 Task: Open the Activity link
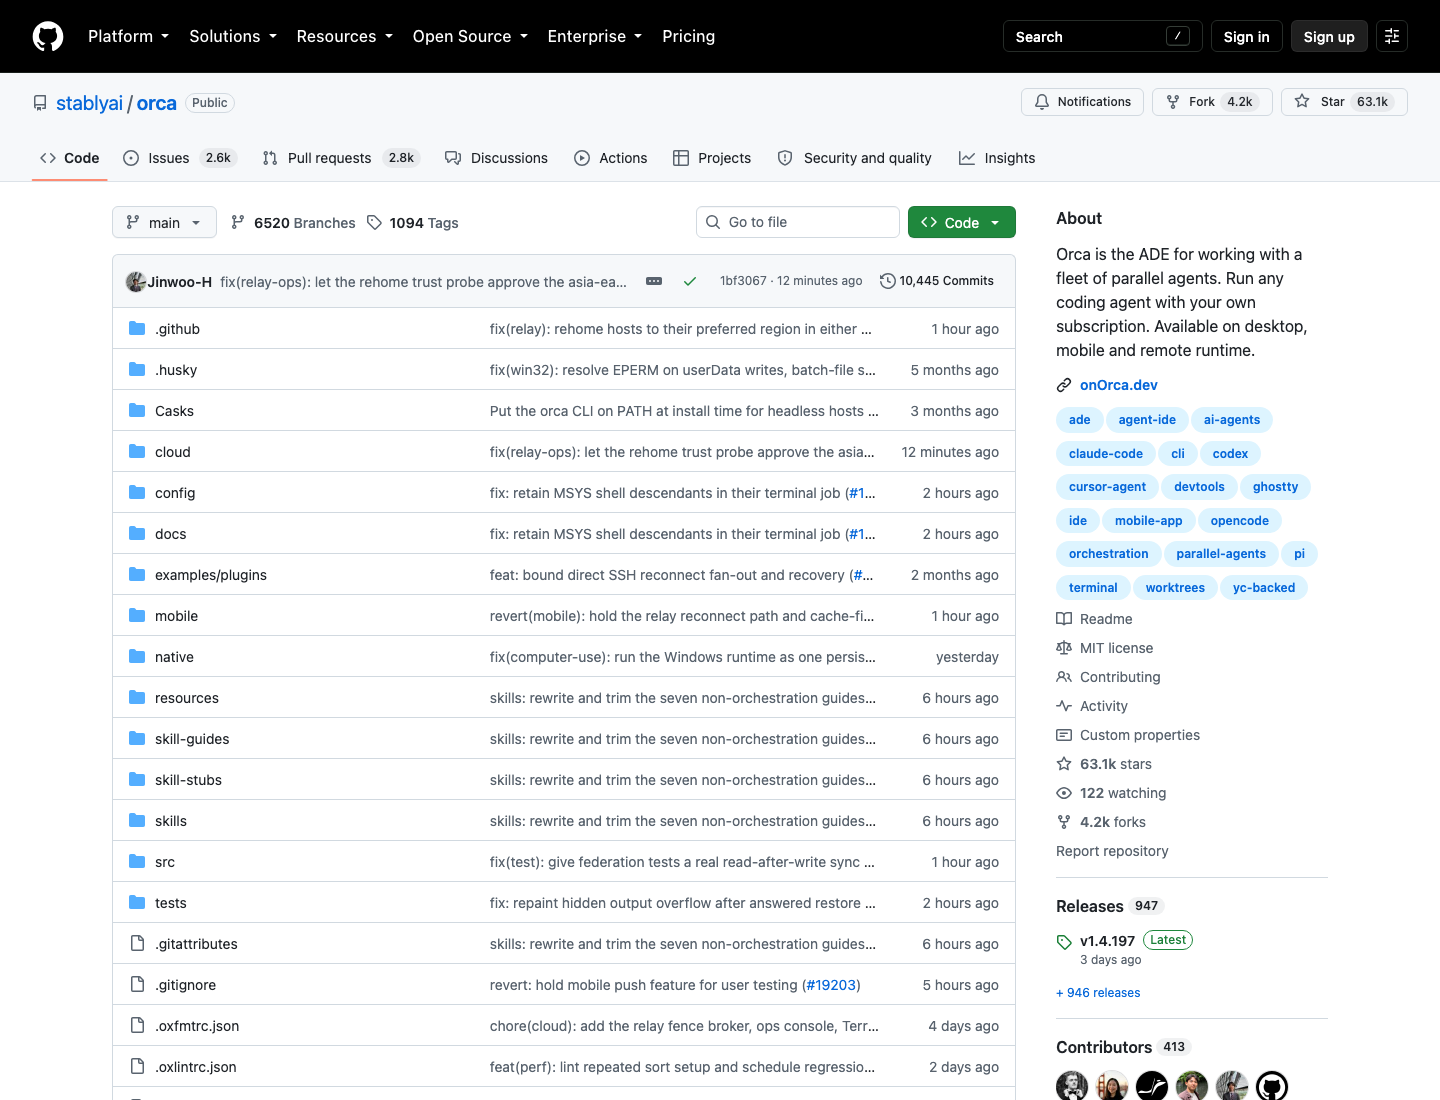point(1092,706)
